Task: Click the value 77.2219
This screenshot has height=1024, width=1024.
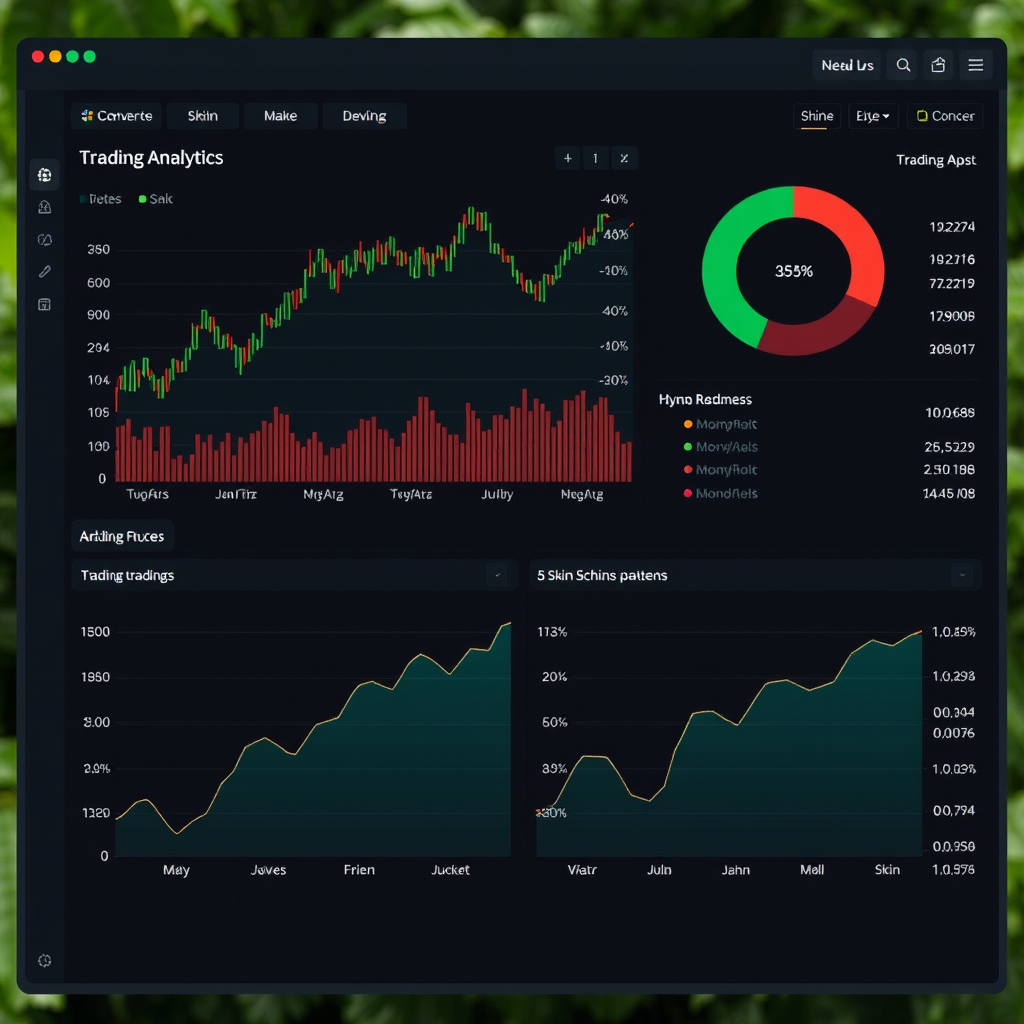Action: click(952, 283)
